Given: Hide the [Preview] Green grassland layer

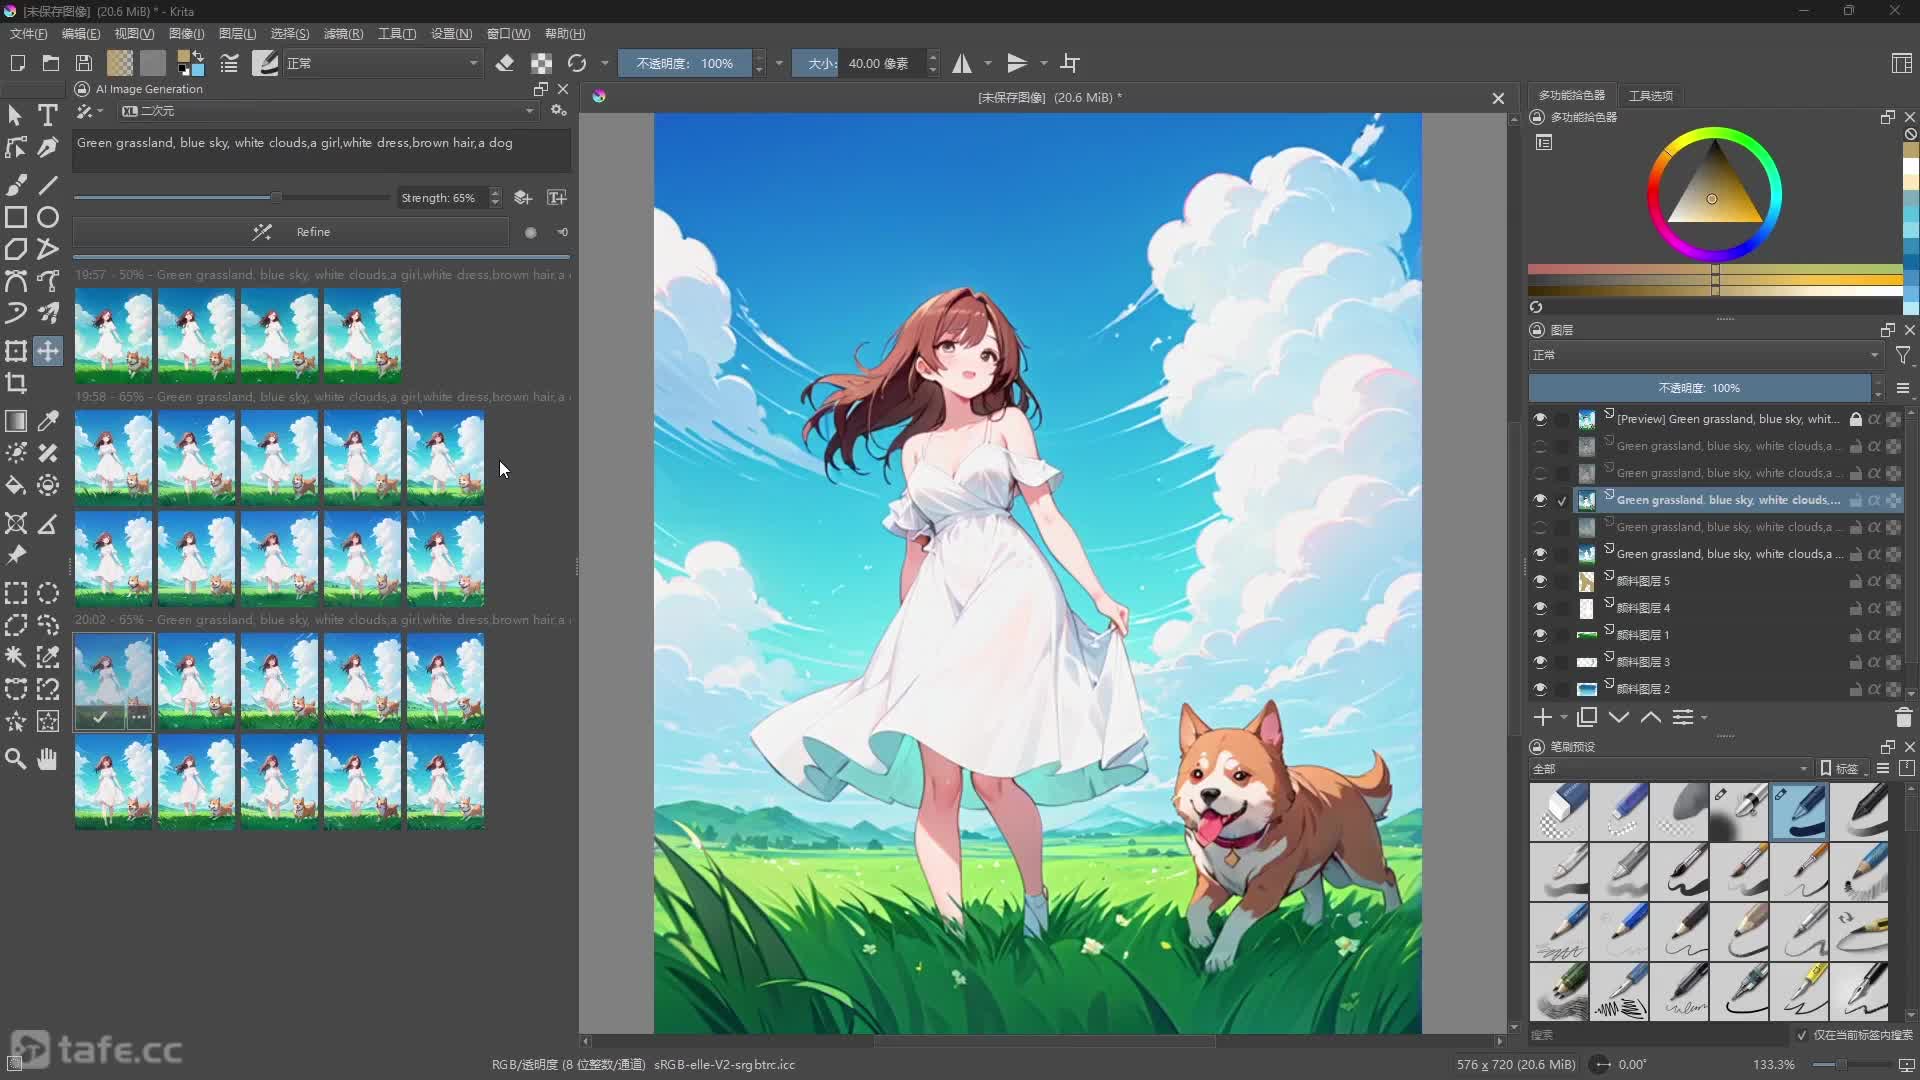Looking at the screenshot, I should click(1540, 419).
